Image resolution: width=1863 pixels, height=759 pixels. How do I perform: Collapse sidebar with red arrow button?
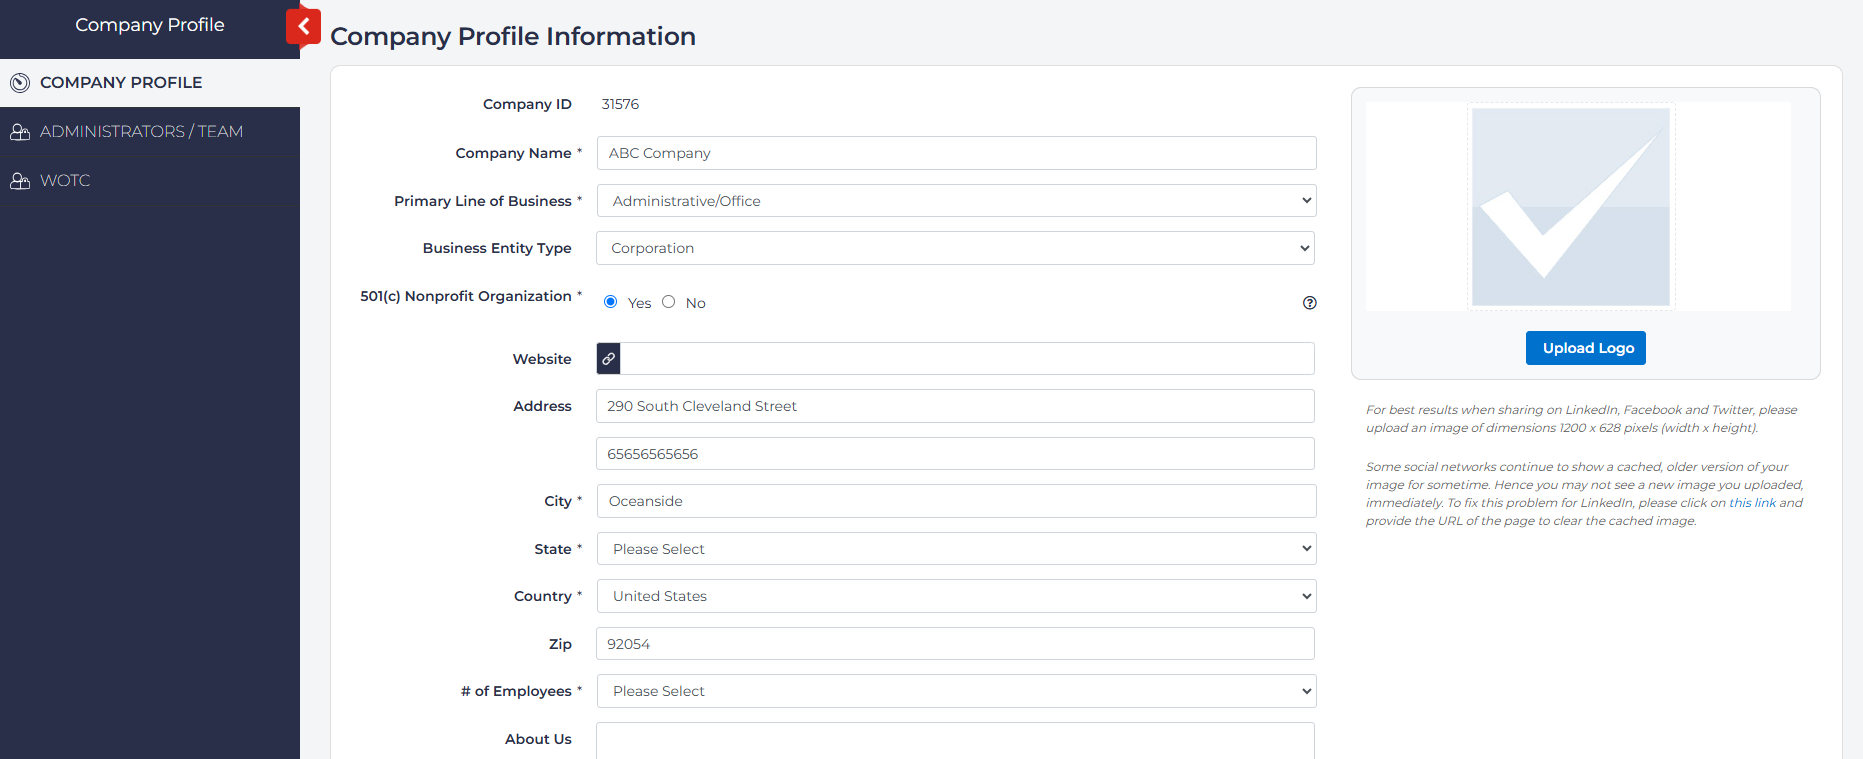[x=303, y=27]
